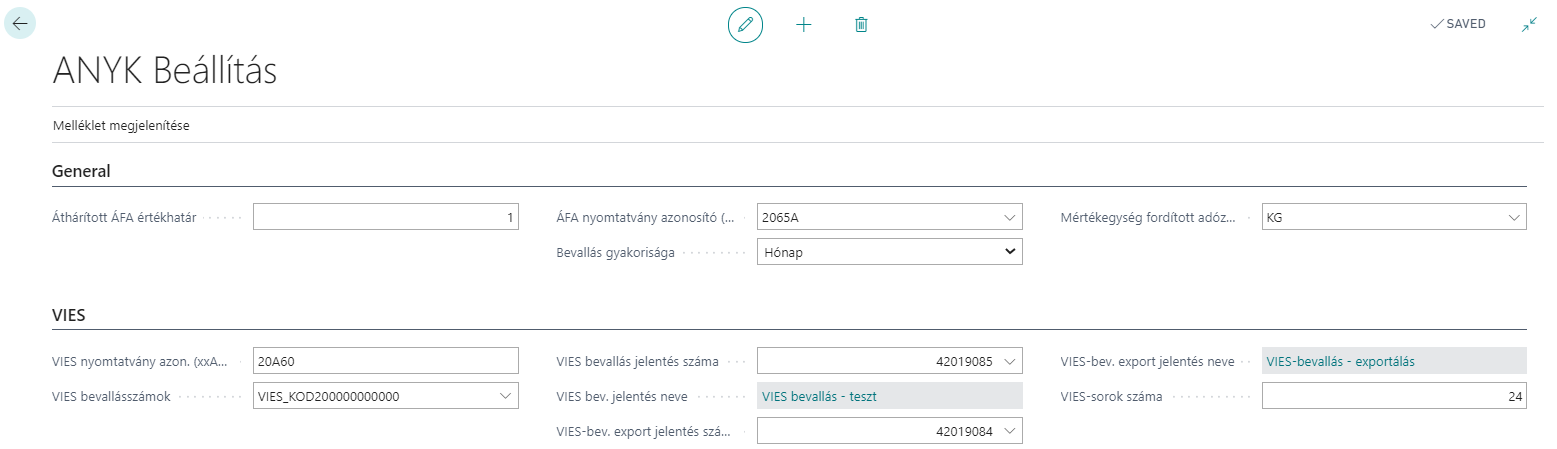Click the VIES bevallás jelentés száma label
Image resolution: width=1557 pixels, height=449 pixels.
click(638, 361)
